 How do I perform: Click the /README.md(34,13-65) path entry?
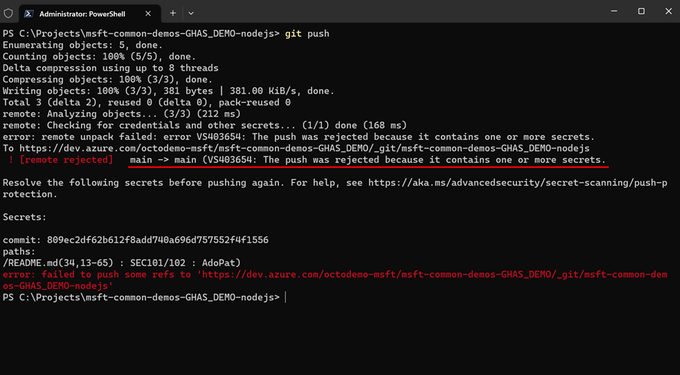[61, 263]
